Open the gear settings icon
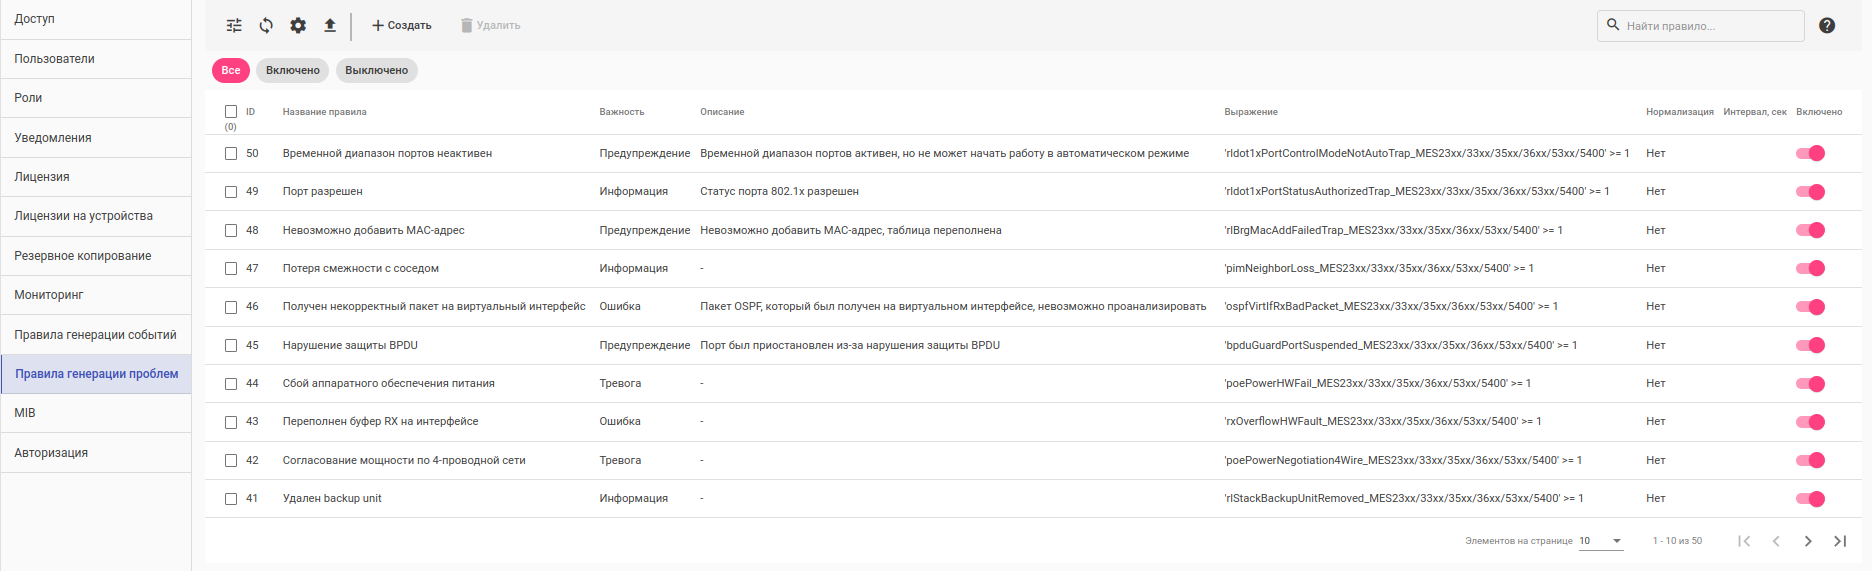Screen dimensions: 1872x571 (x=298, y=26)
